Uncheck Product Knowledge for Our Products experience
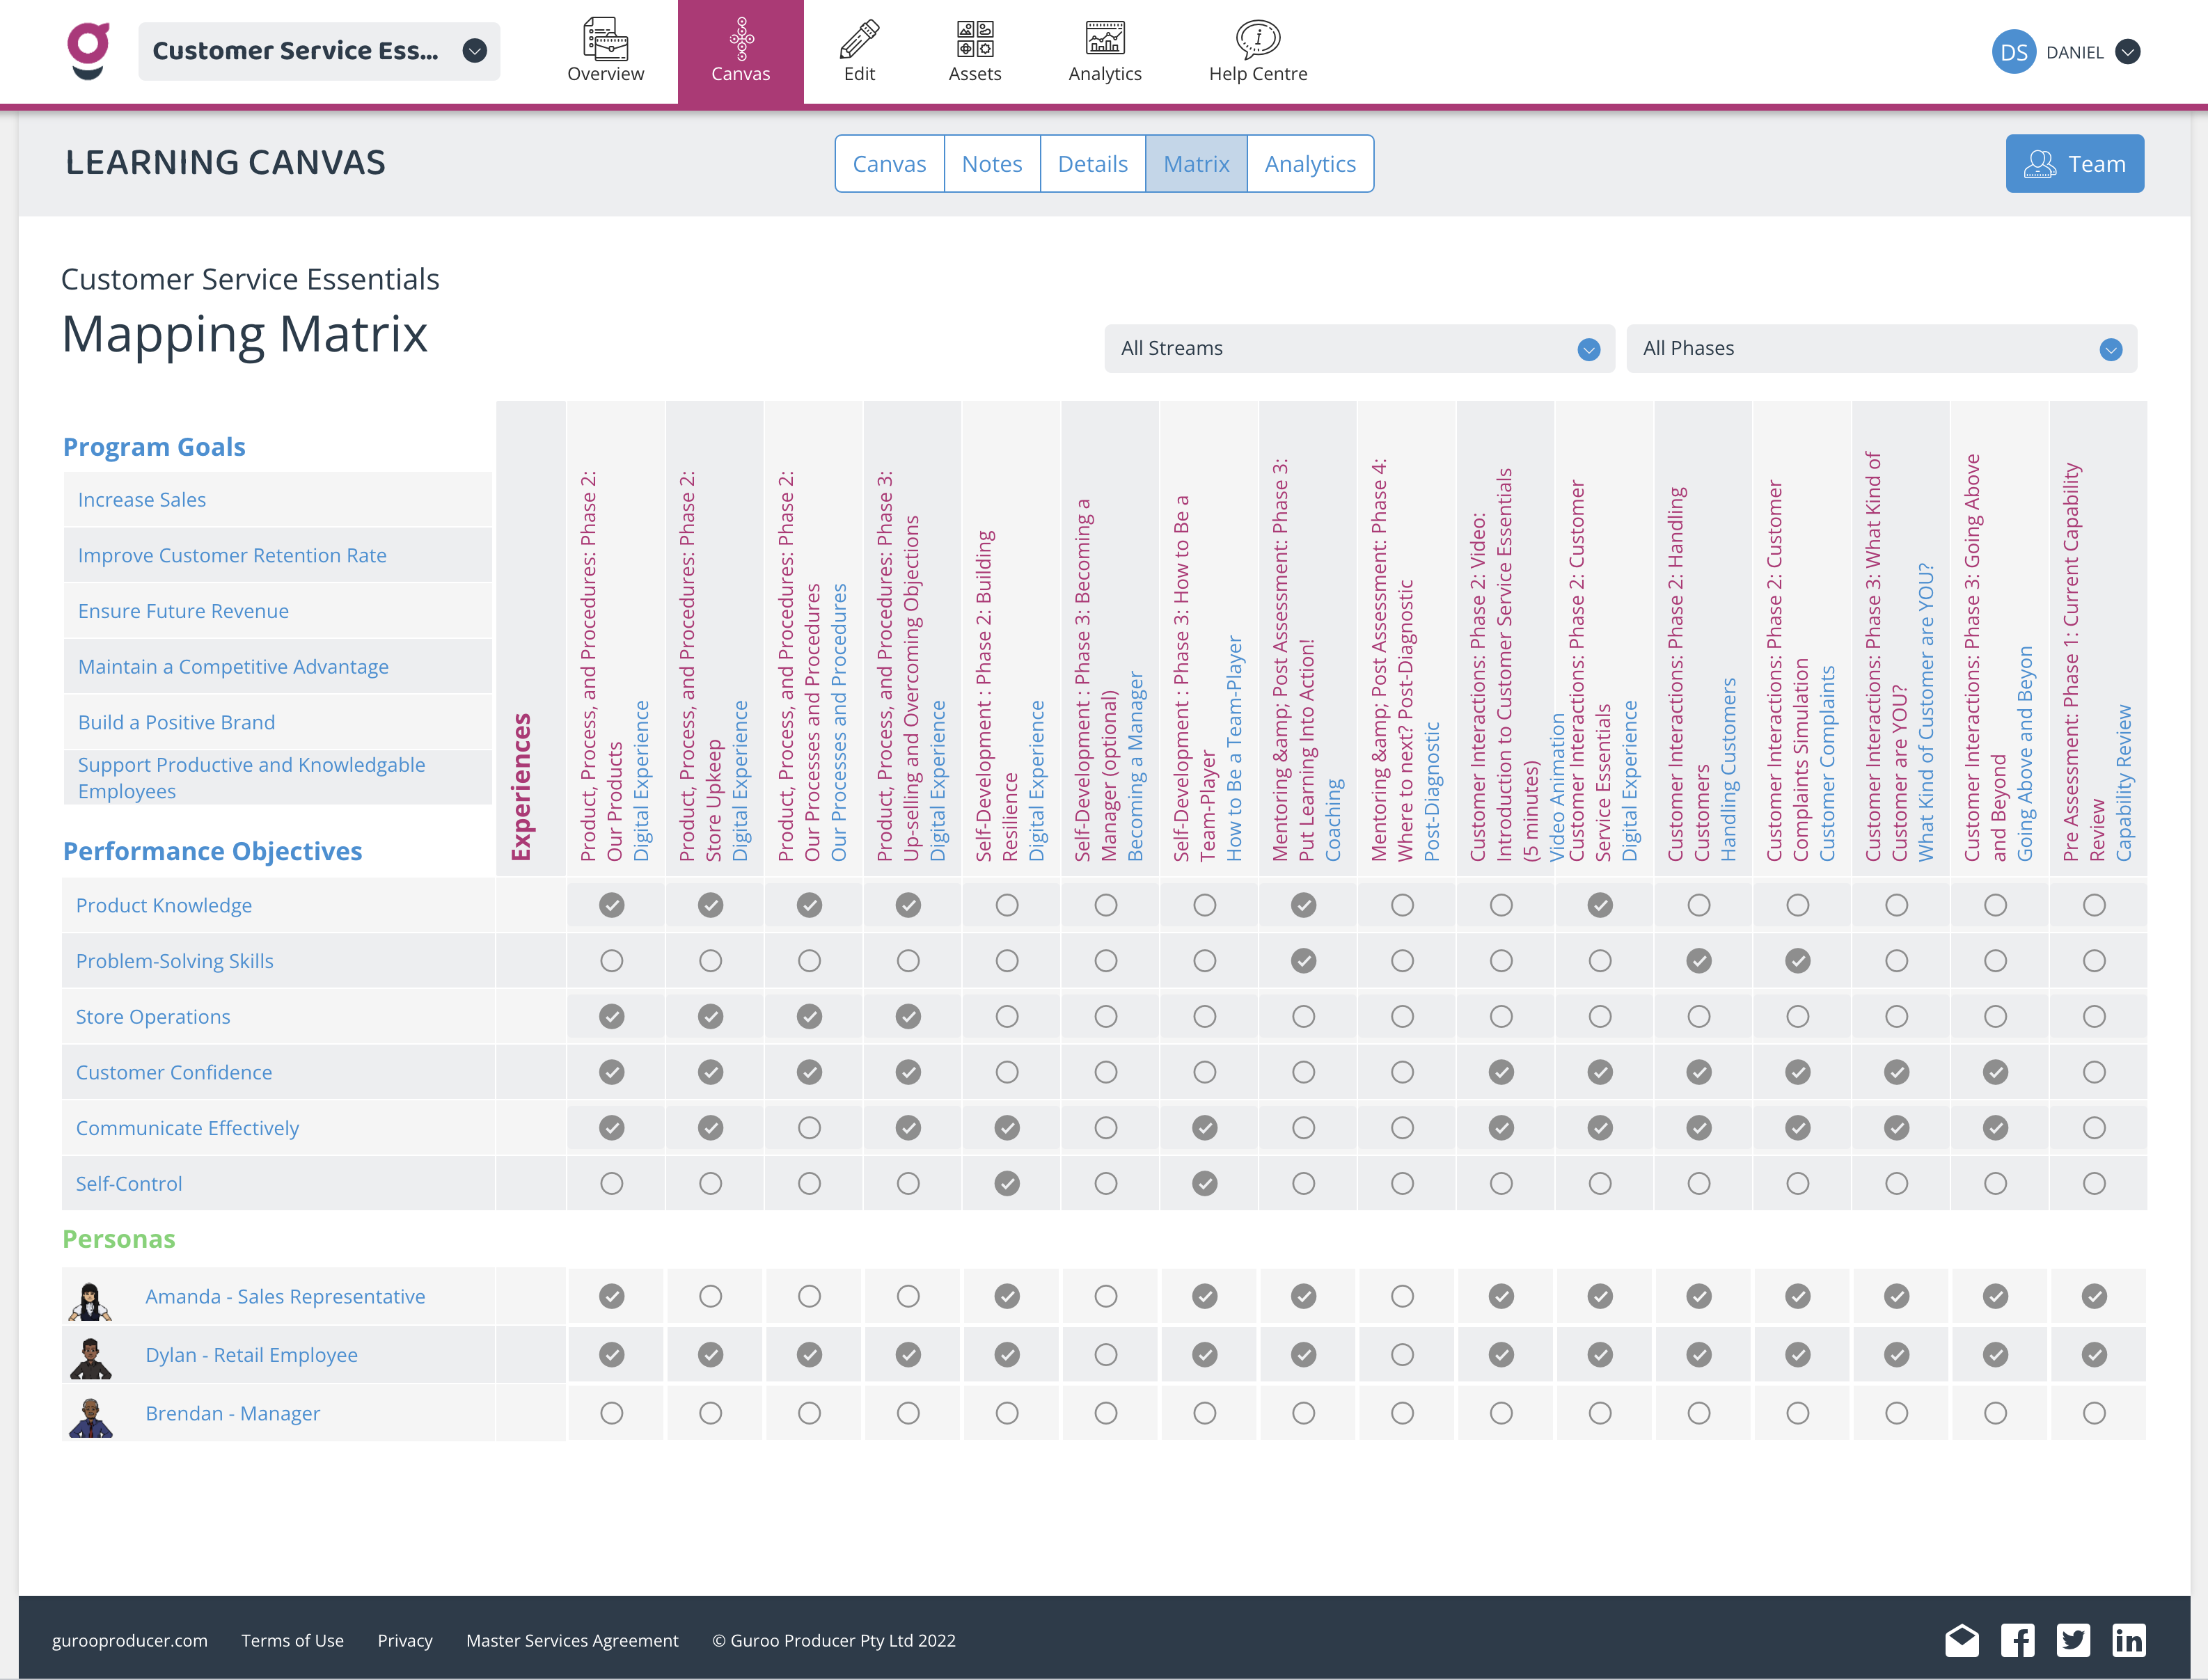The width and height of the screenshot is (2208, 1680). point(611,905)
